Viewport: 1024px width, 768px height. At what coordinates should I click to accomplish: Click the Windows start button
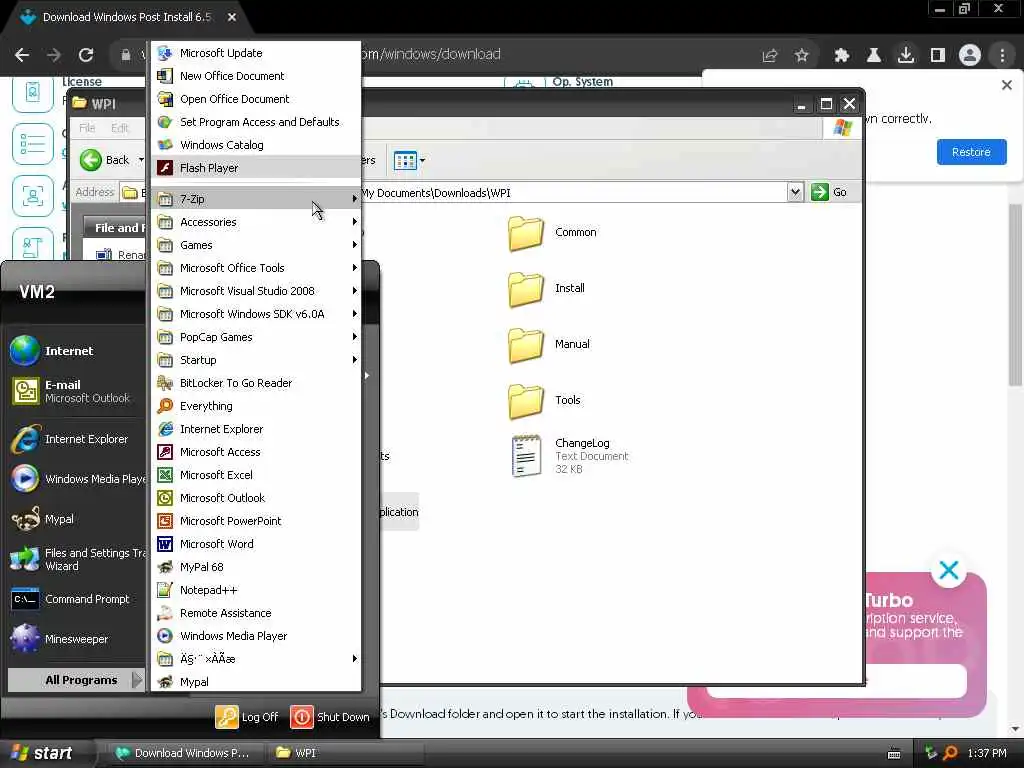point(43,753)
